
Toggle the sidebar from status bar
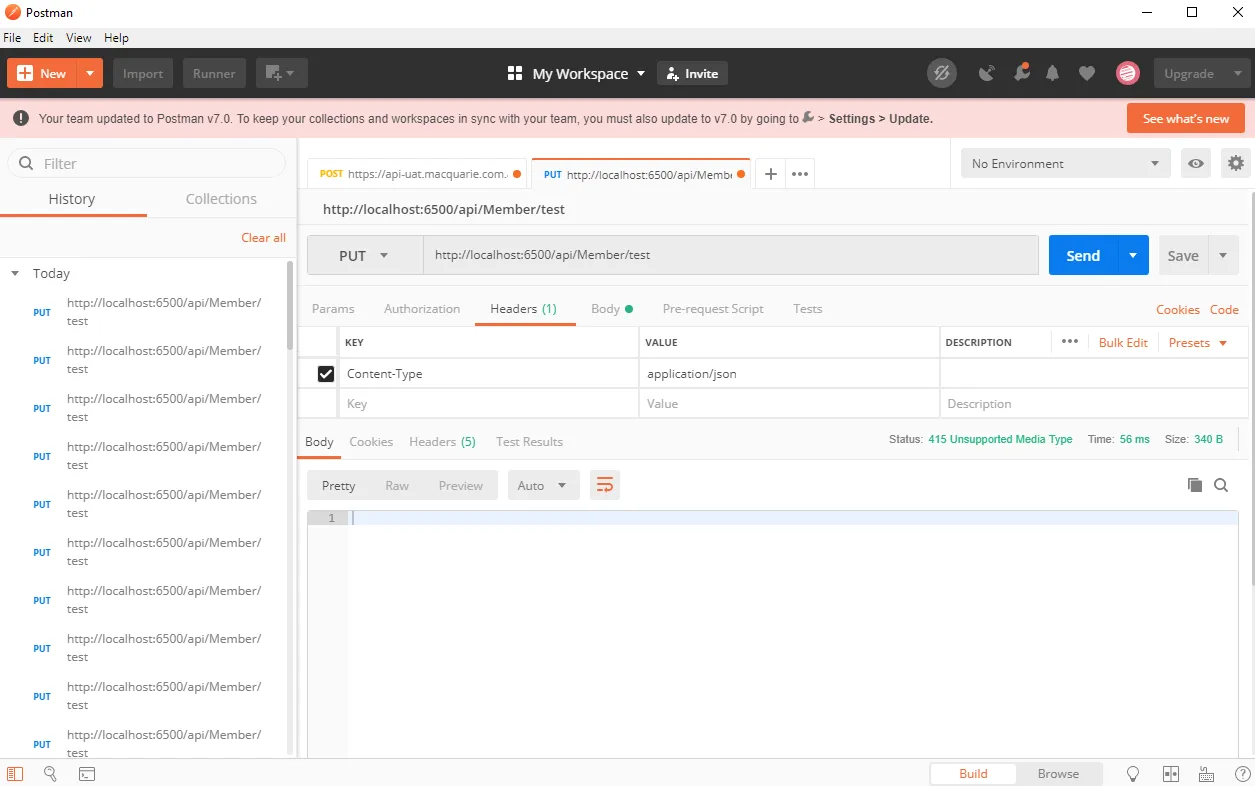[15, 774]
